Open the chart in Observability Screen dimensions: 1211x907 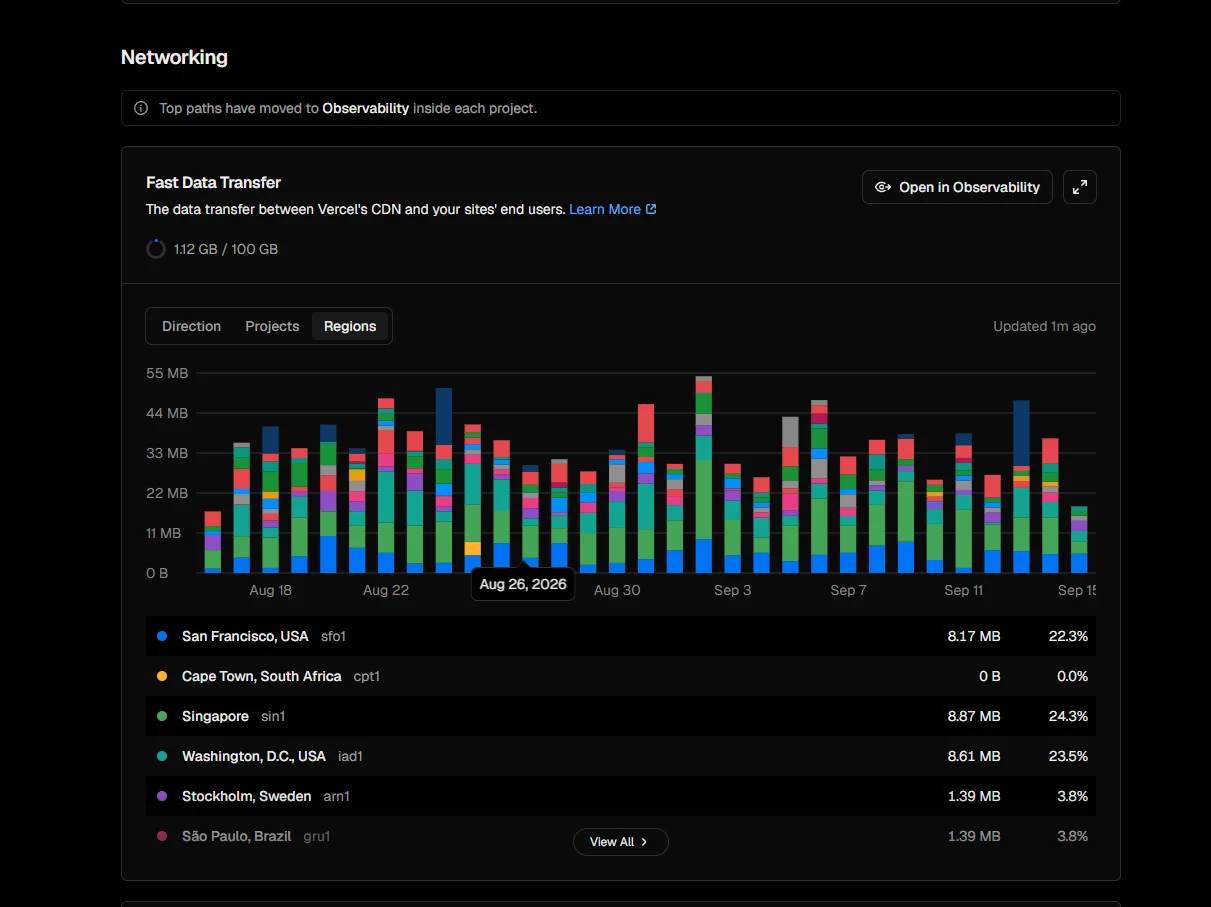tap(957, 187)
